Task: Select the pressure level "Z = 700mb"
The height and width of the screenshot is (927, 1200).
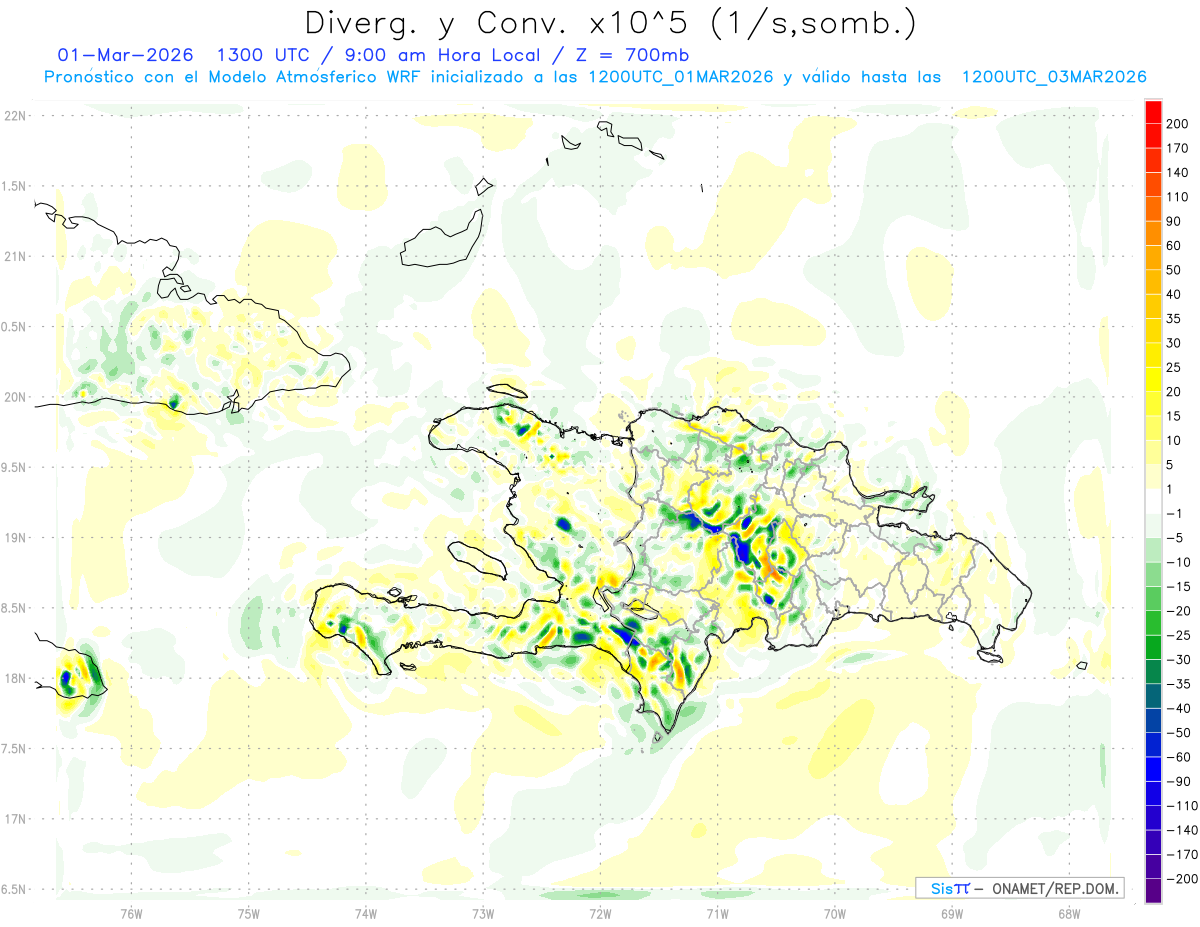Action: [x=631, y=54]
